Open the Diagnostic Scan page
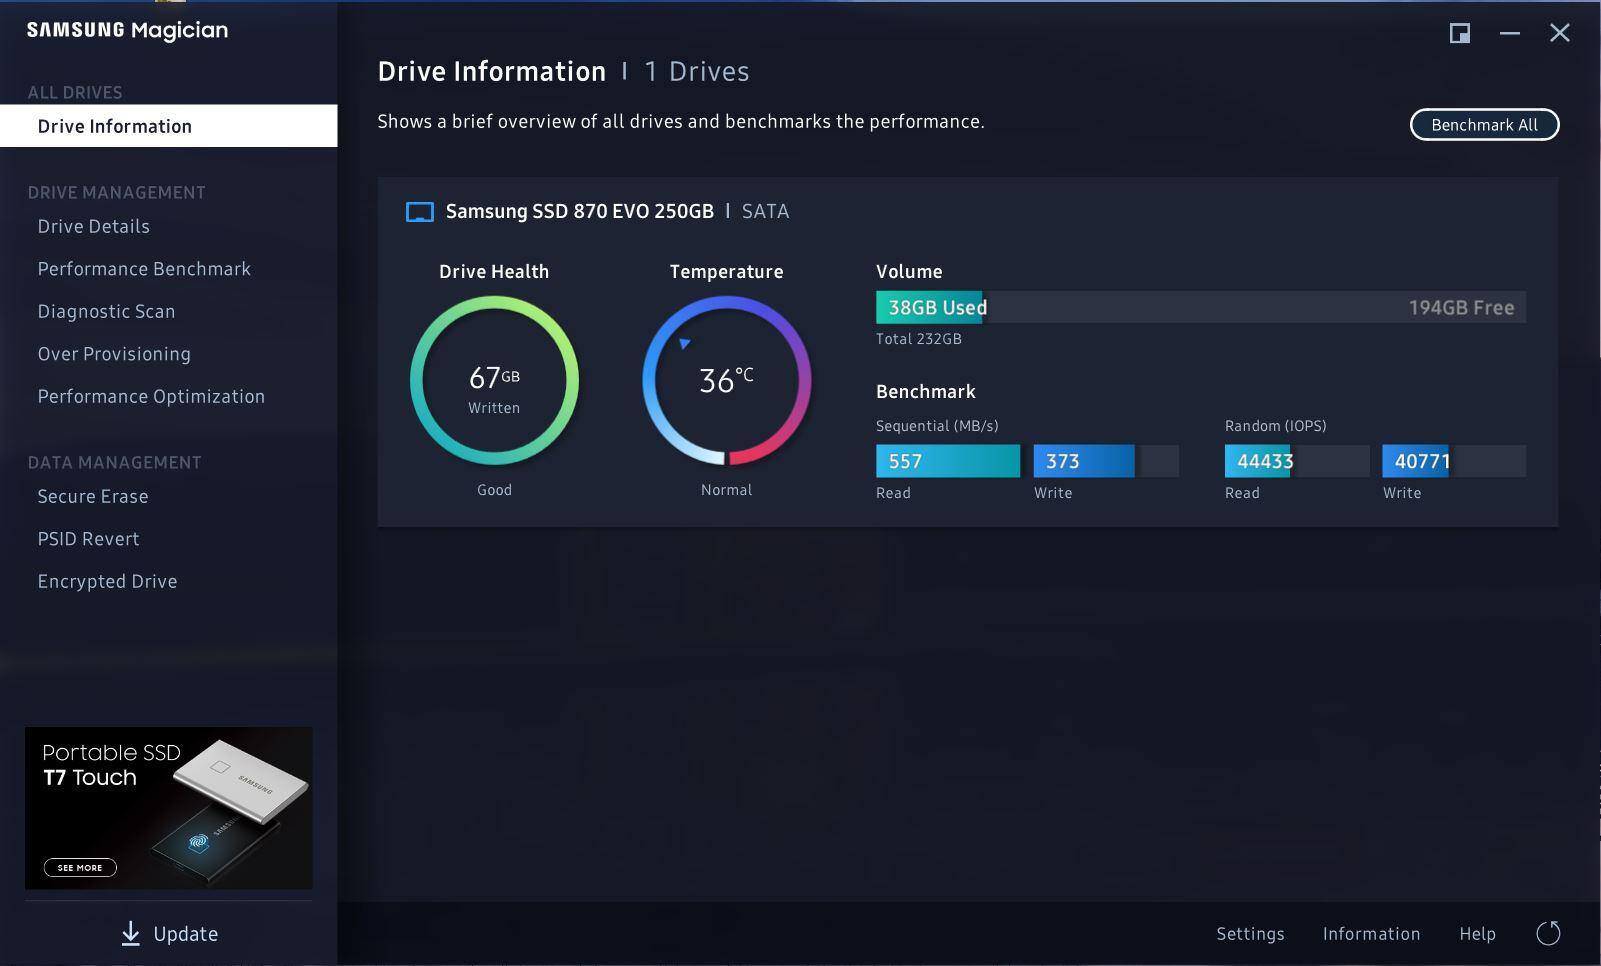This screenshot has height=966, width=1601. pyautogui.click(x=106, y=312)
